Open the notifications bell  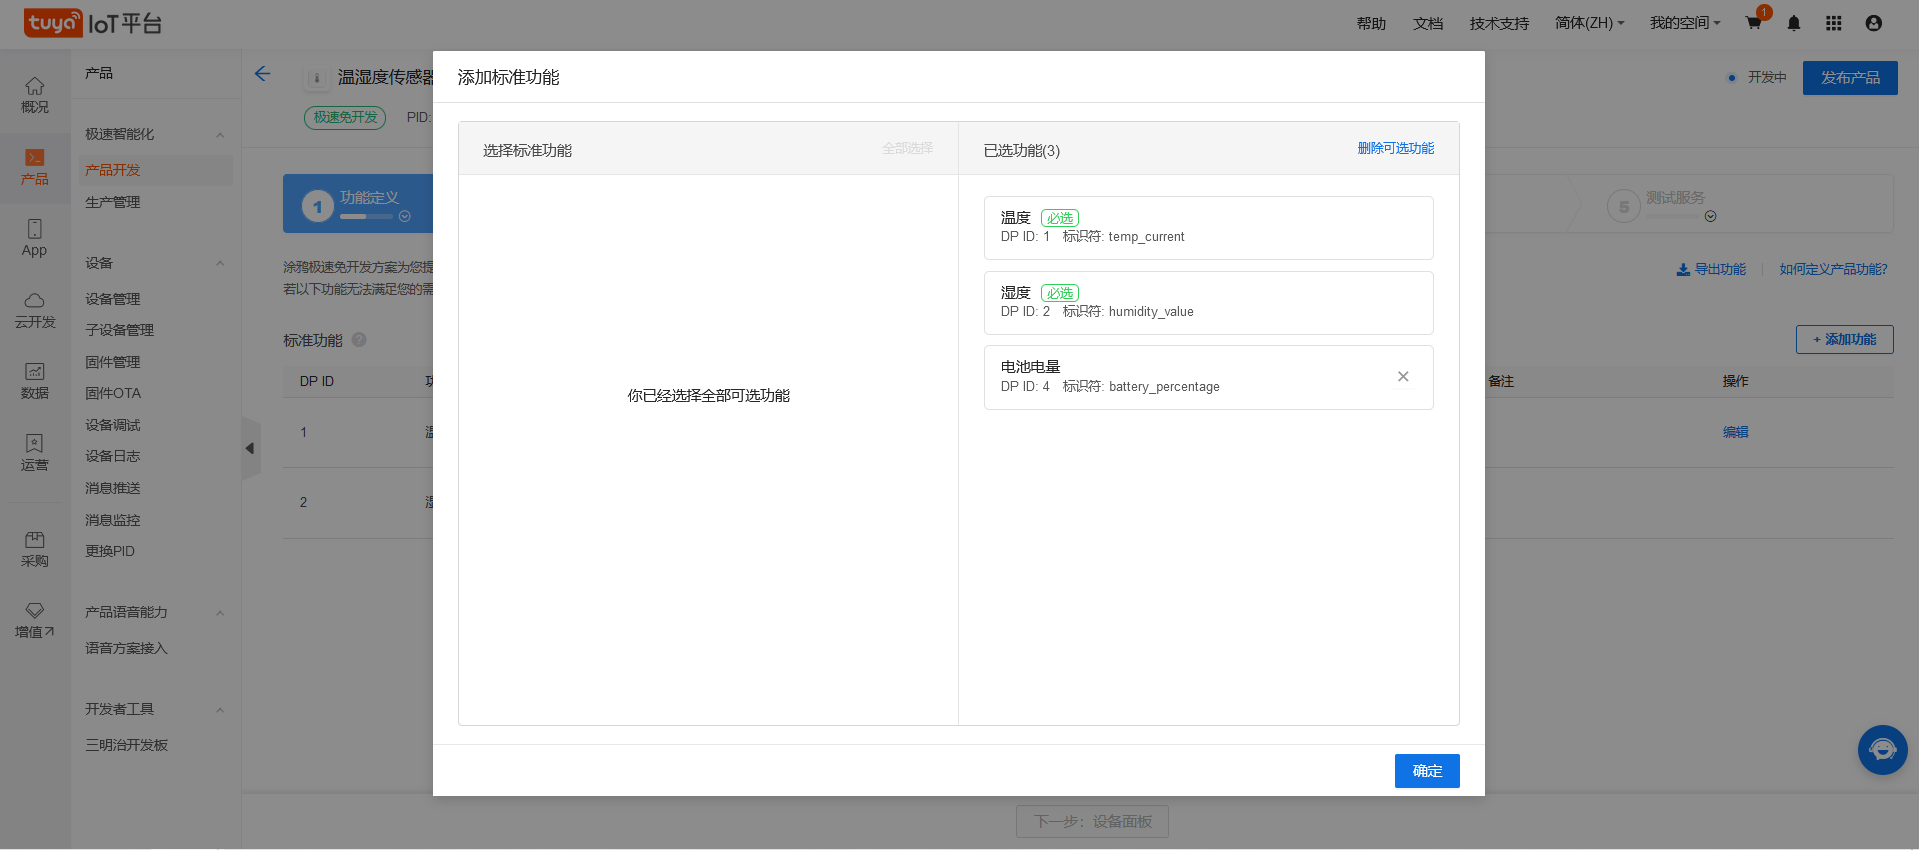pos(1794,23)
